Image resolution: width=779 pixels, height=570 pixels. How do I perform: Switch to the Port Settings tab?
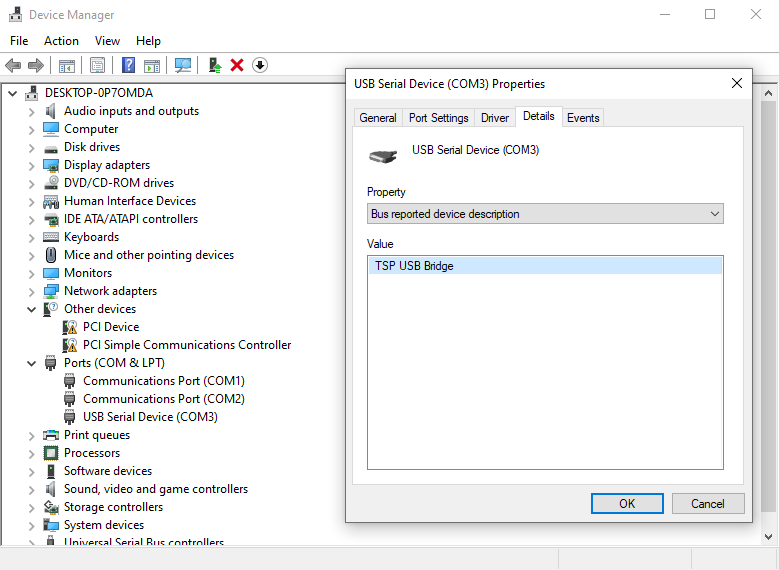click(439, 118)
